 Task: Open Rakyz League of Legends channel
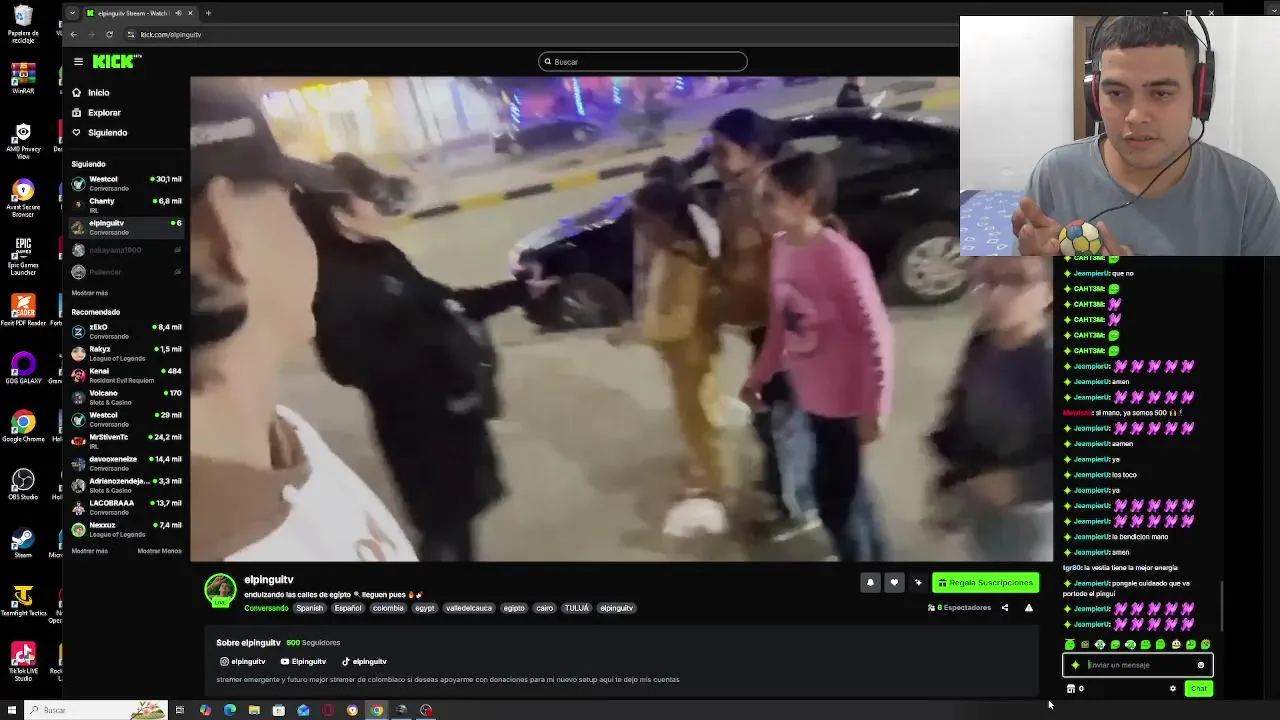coord(127,353)
